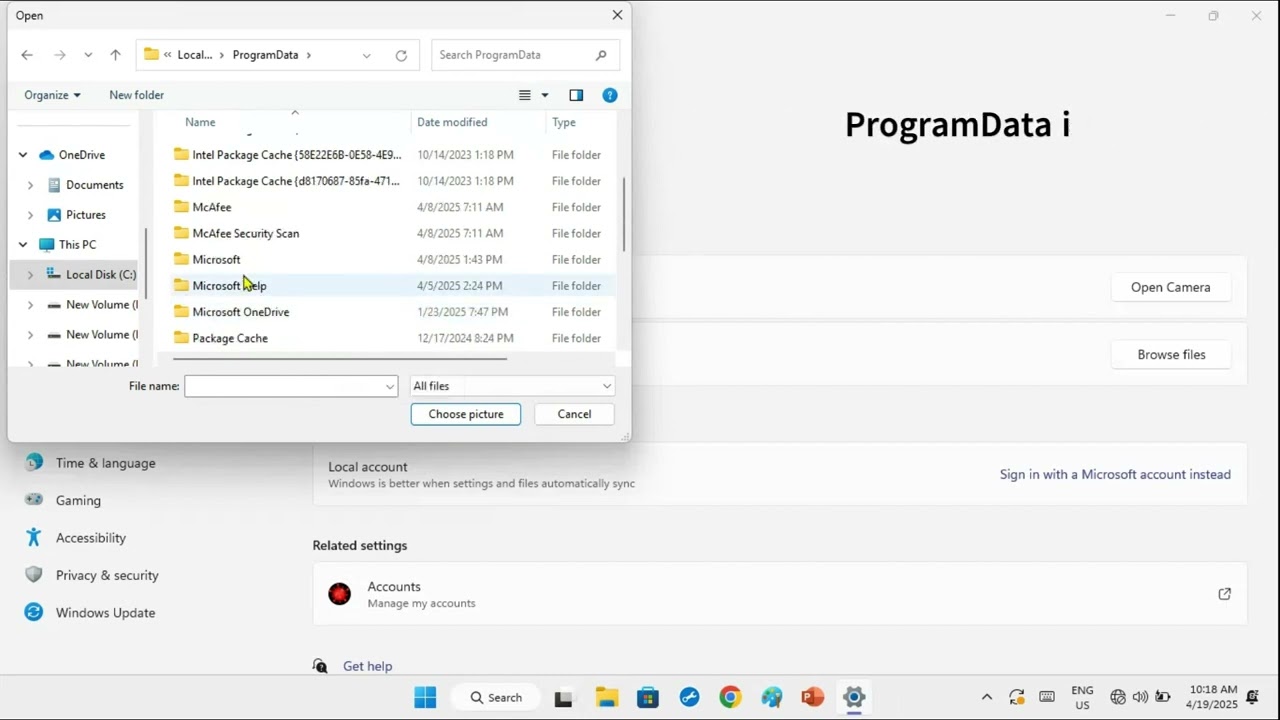Sort files by Type column
The width and height of the screenshot is (1280, 720).
[x=564, y=122]
